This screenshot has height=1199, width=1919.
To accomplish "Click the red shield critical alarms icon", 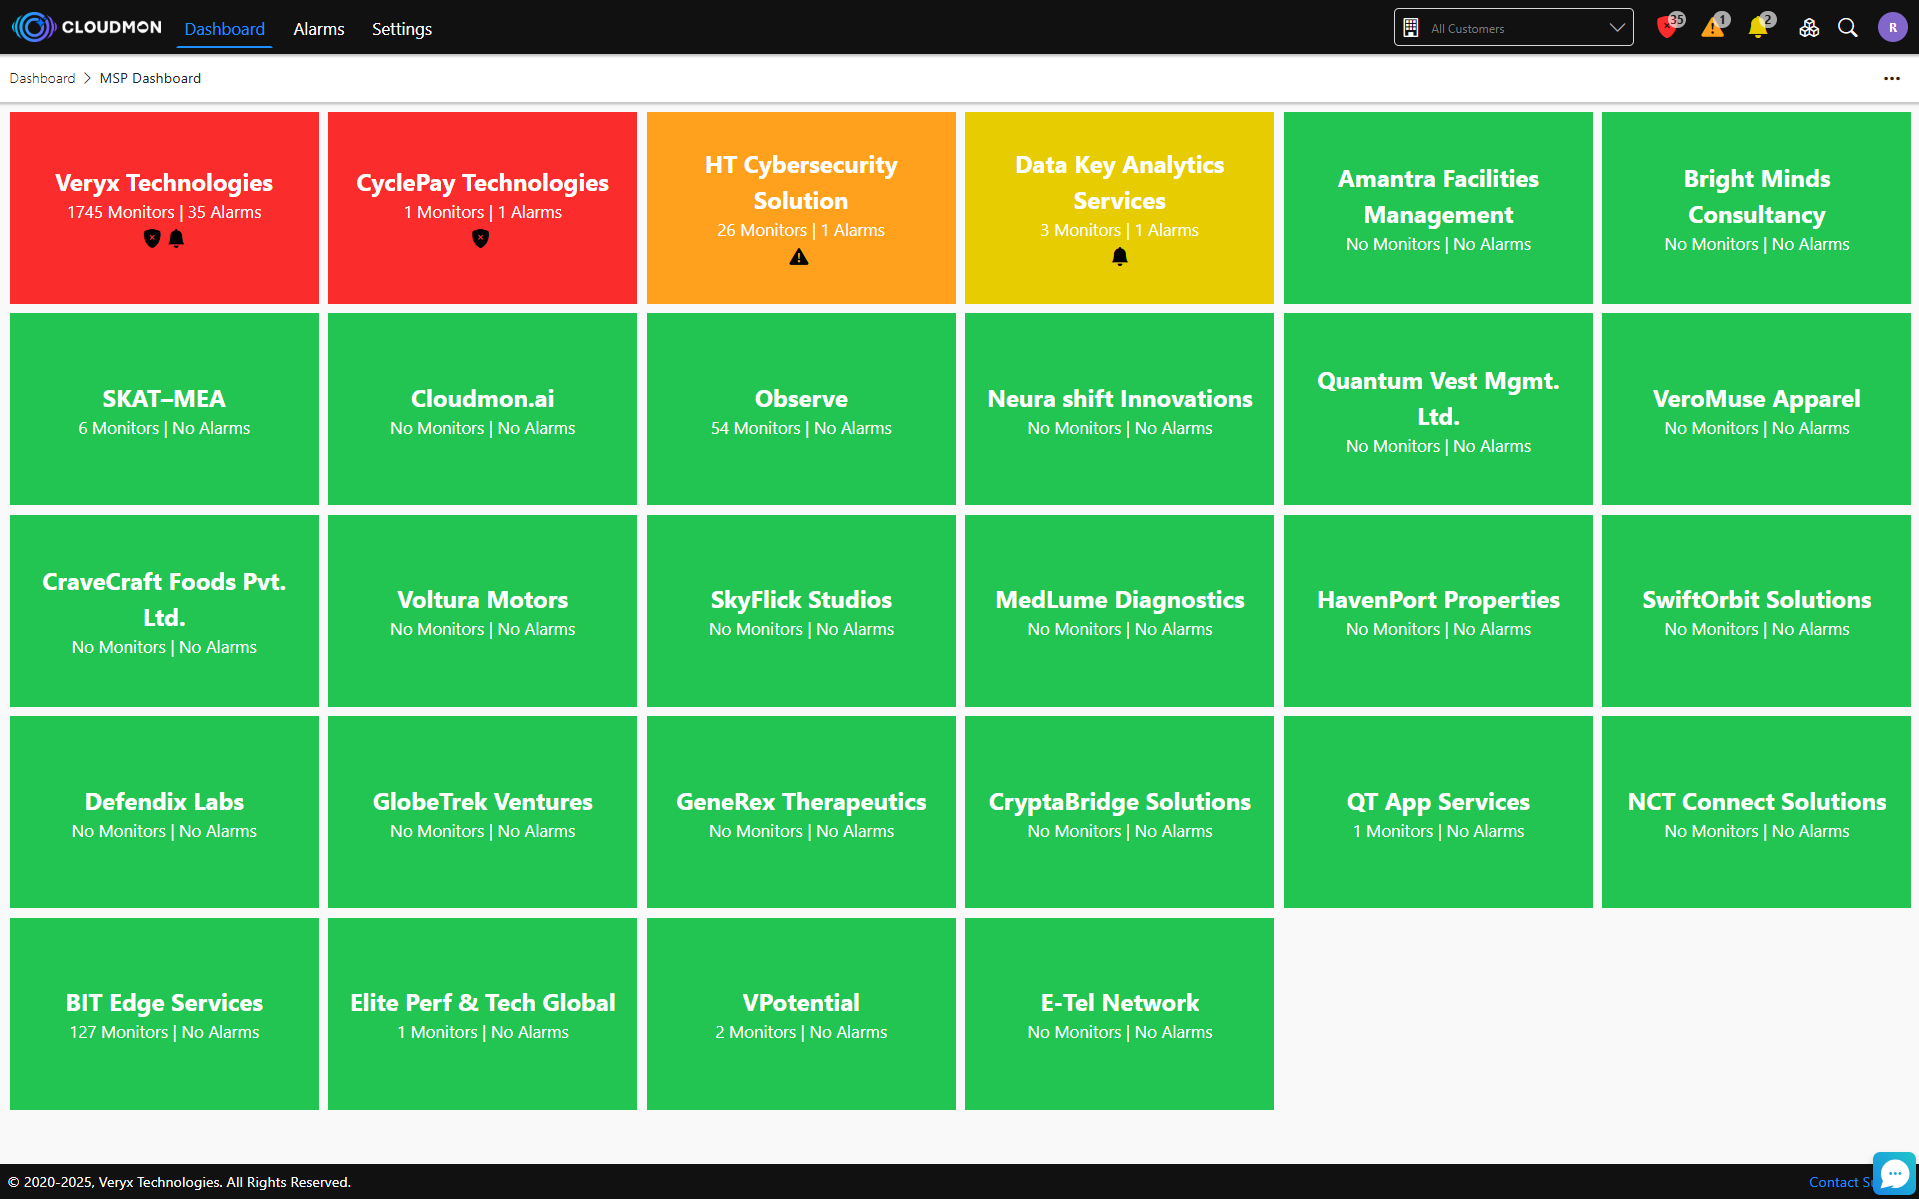I will pos(1667,28).
